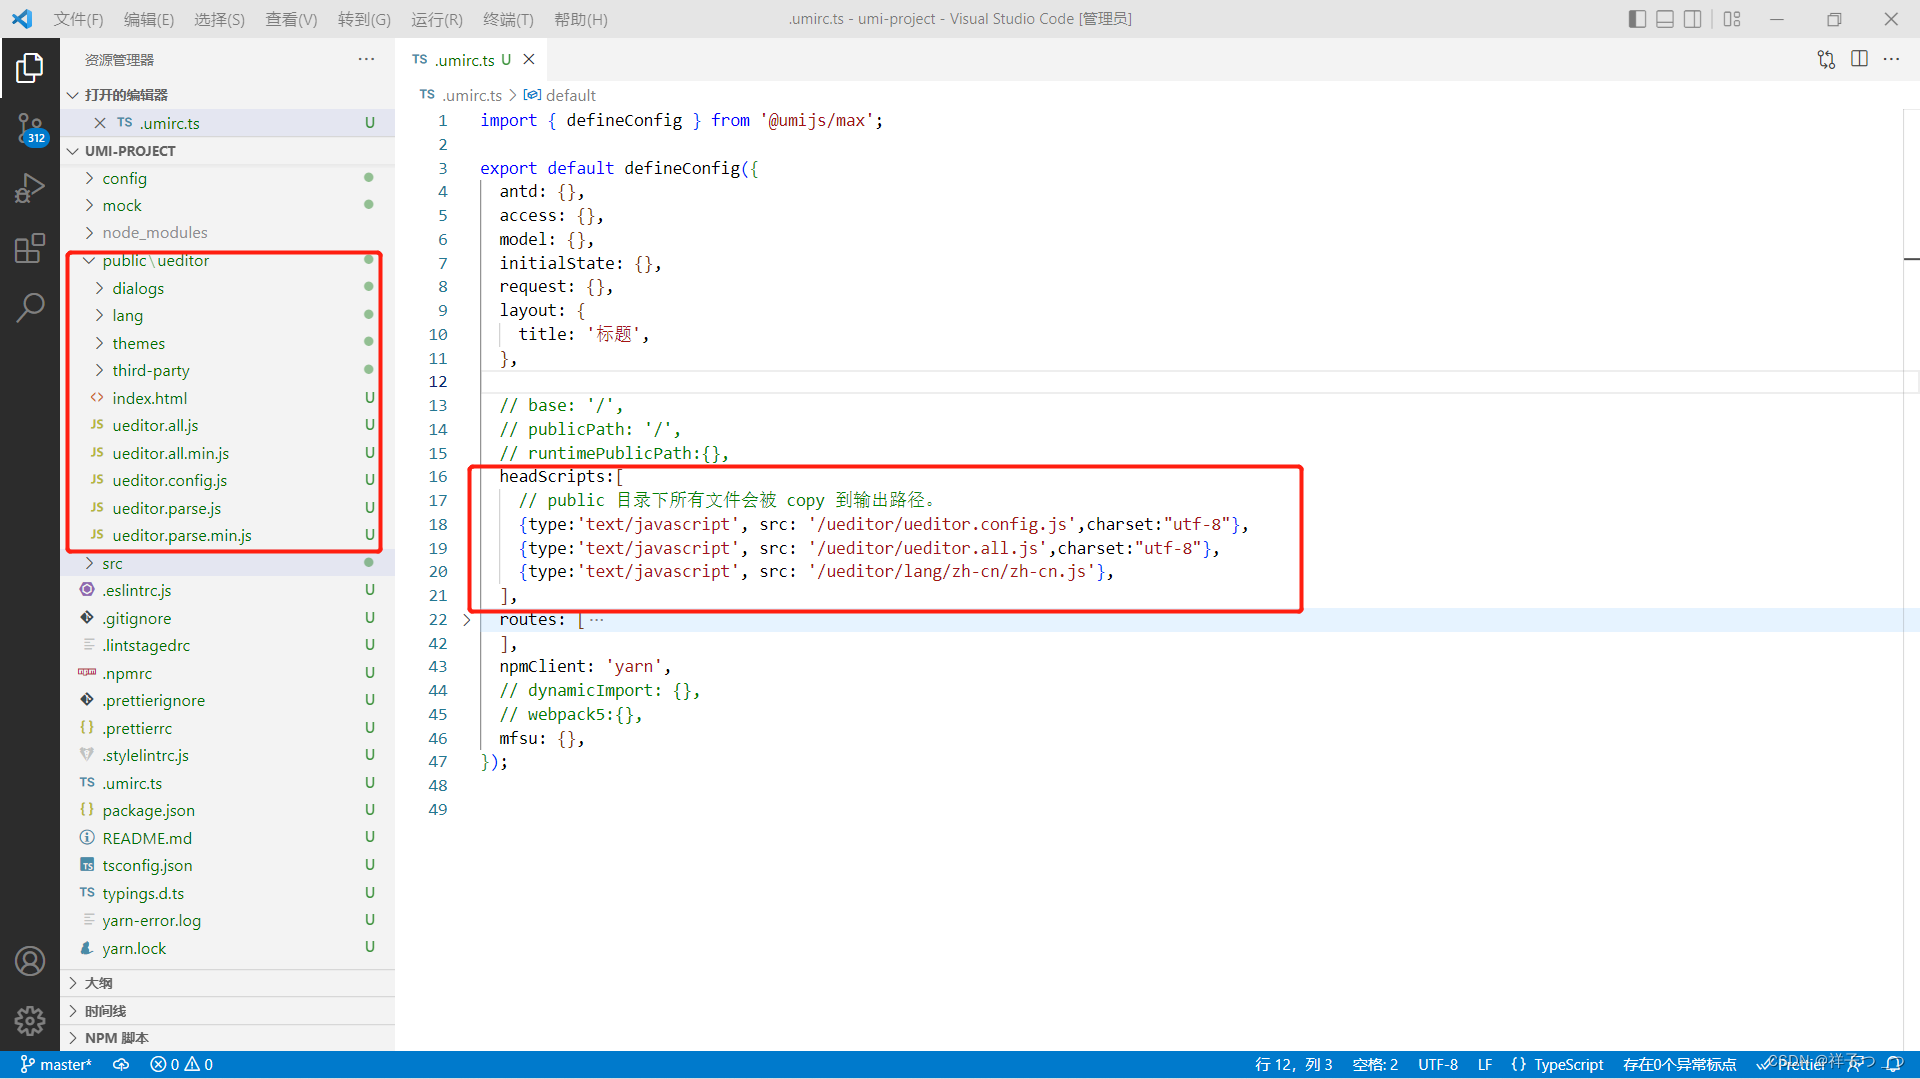Open .eslintrc.js file
The height and width of the screenshot is (1079, 1920).
pos(228,590)
